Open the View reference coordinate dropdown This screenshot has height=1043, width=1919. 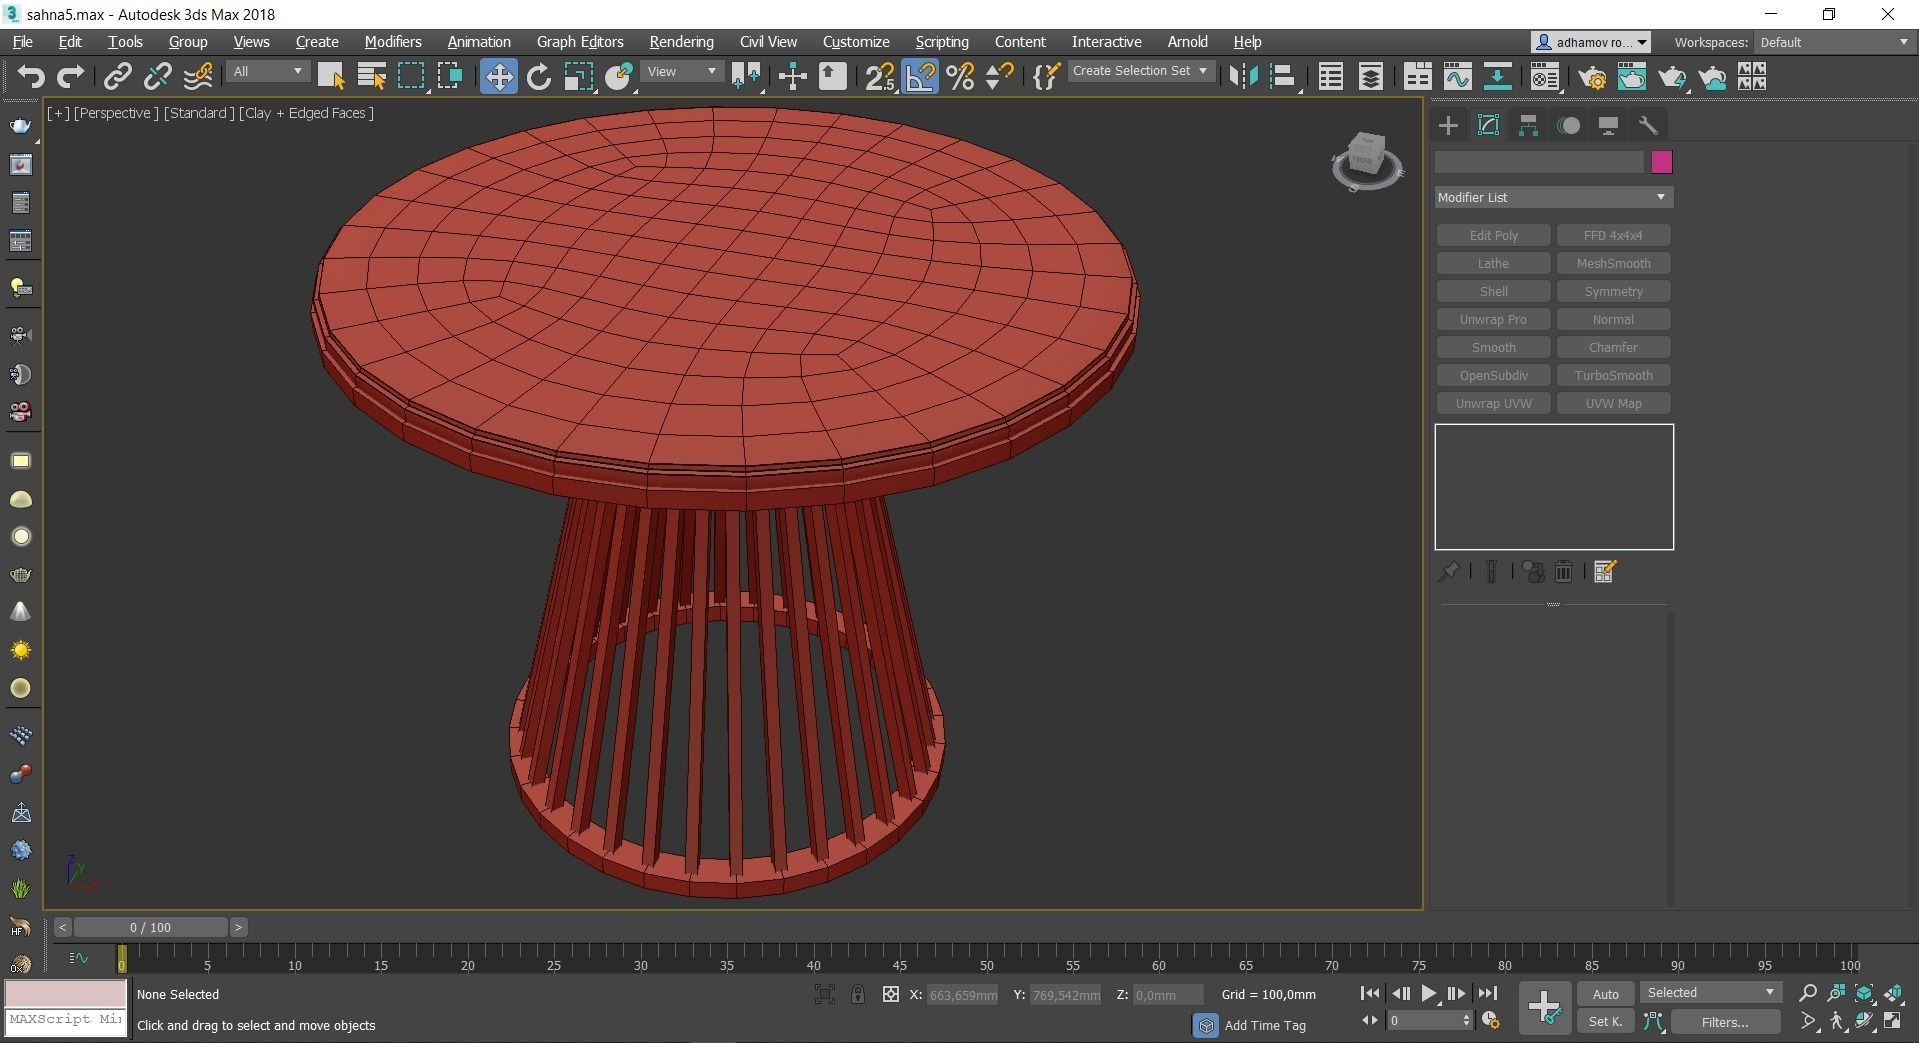[x=682, y=71]
